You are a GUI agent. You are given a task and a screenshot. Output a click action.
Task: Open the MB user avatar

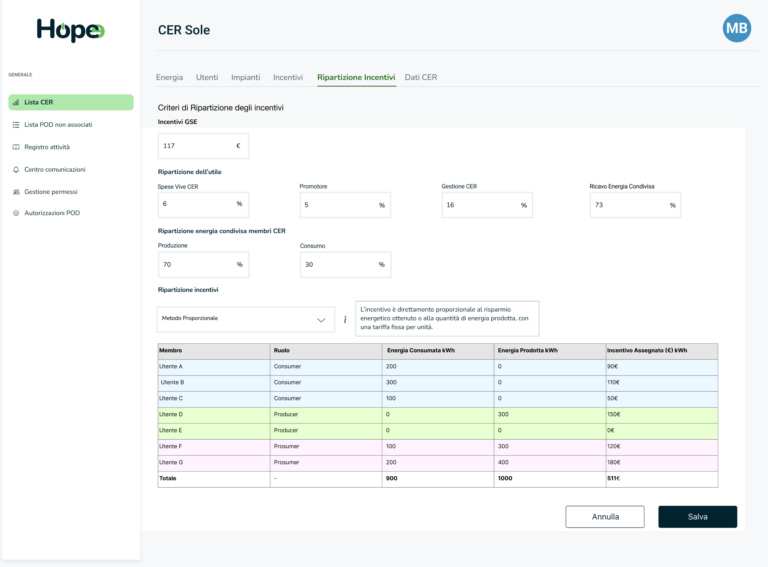[736, 29]
